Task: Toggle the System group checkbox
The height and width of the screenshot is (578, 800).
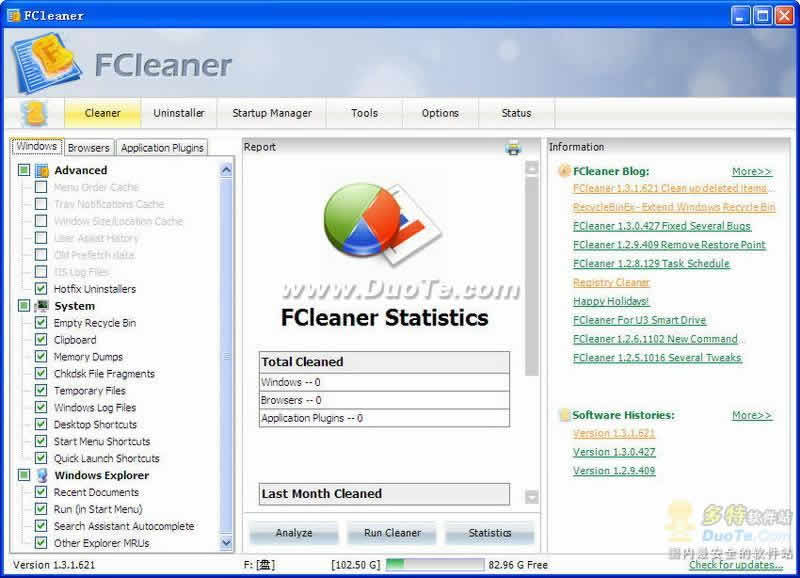Action: tap(24, 306)
